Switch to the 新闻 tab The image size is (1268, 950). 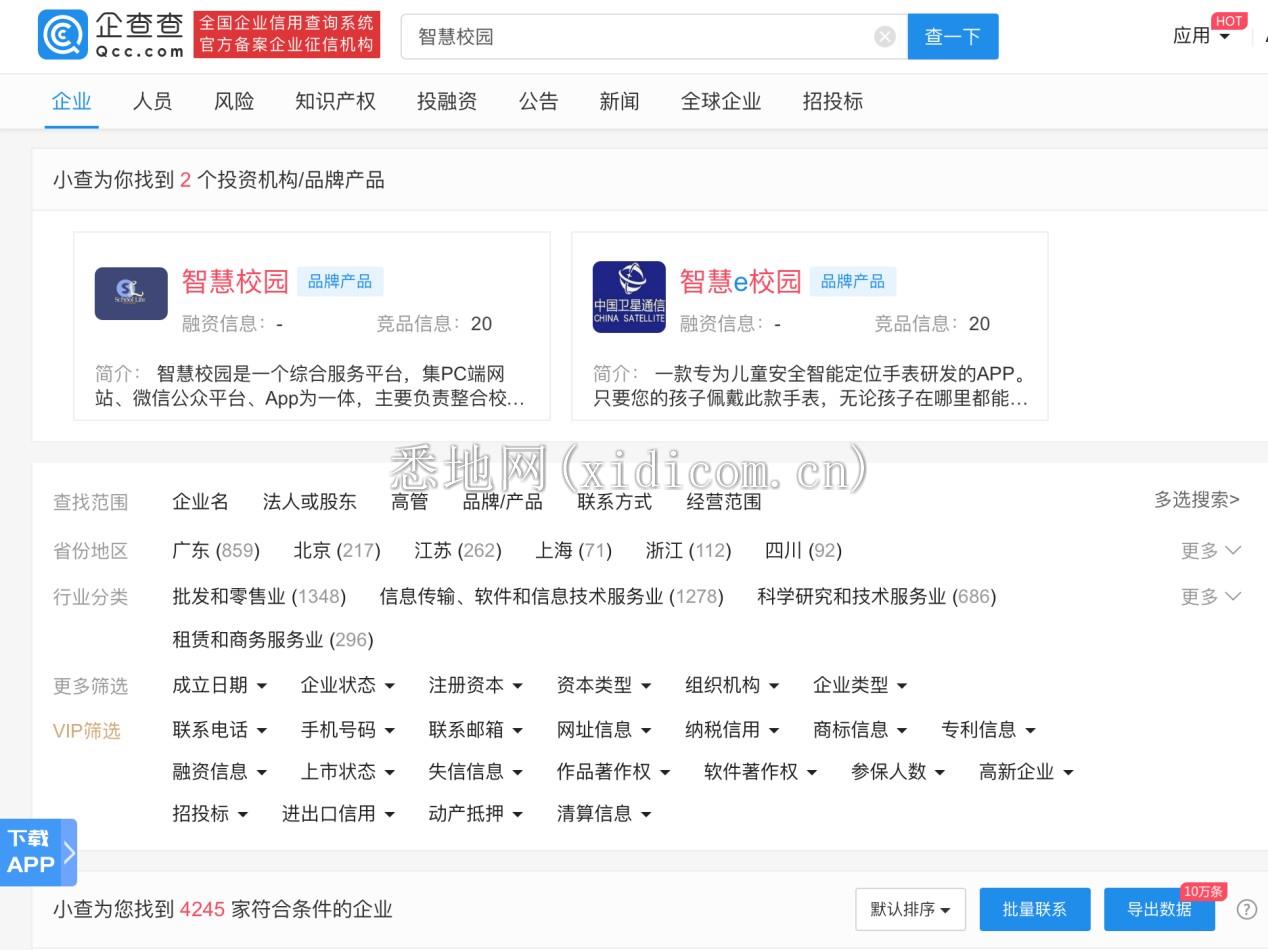(x=619, y=101)
